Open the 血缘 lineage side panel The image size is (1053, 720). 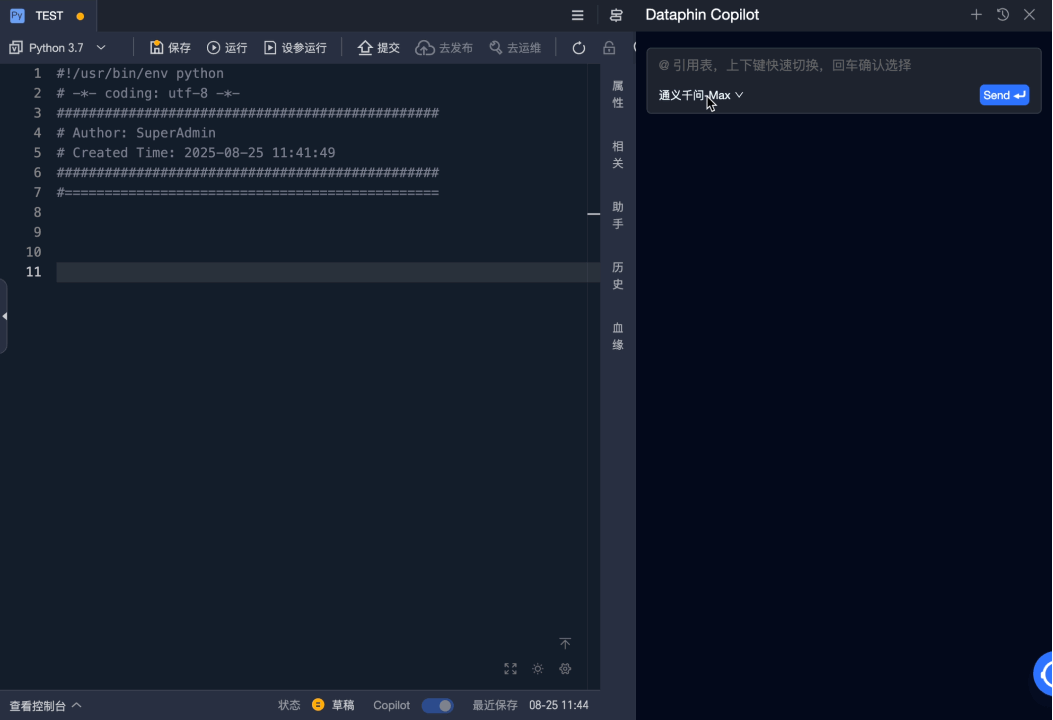[618, 336]
